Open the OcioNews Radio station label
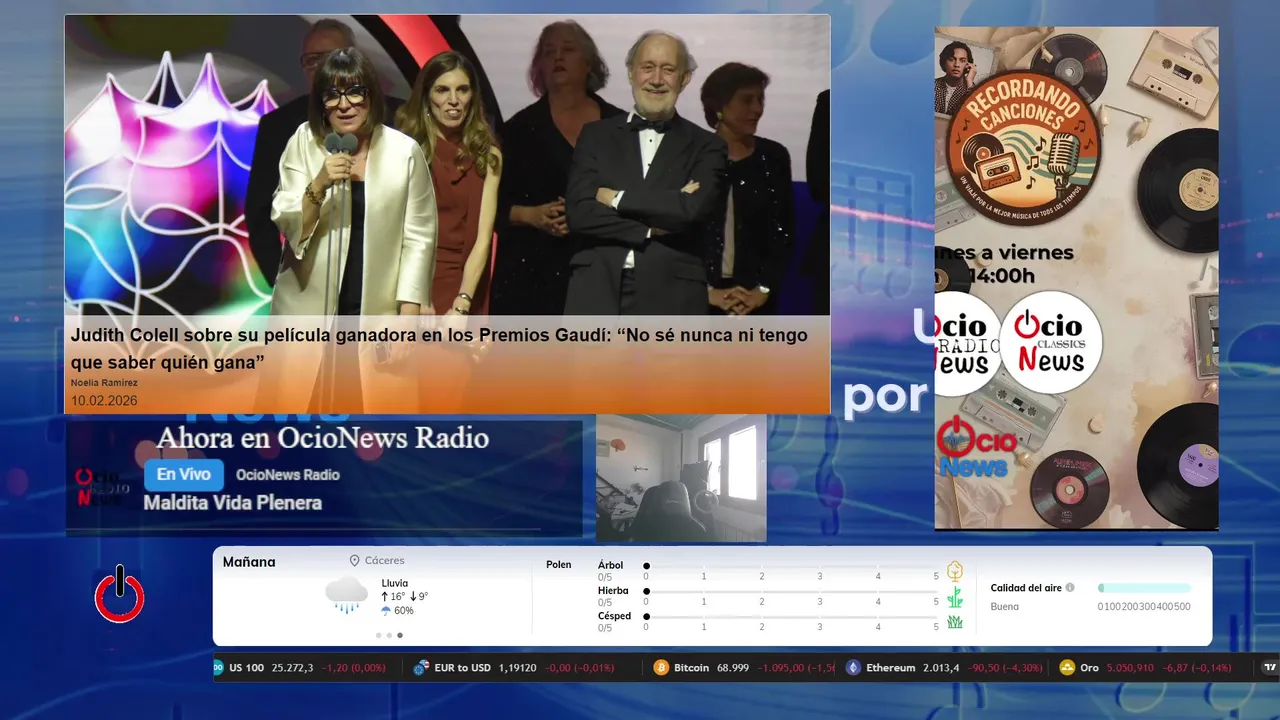1280x720 pixels. click(288, 475)
